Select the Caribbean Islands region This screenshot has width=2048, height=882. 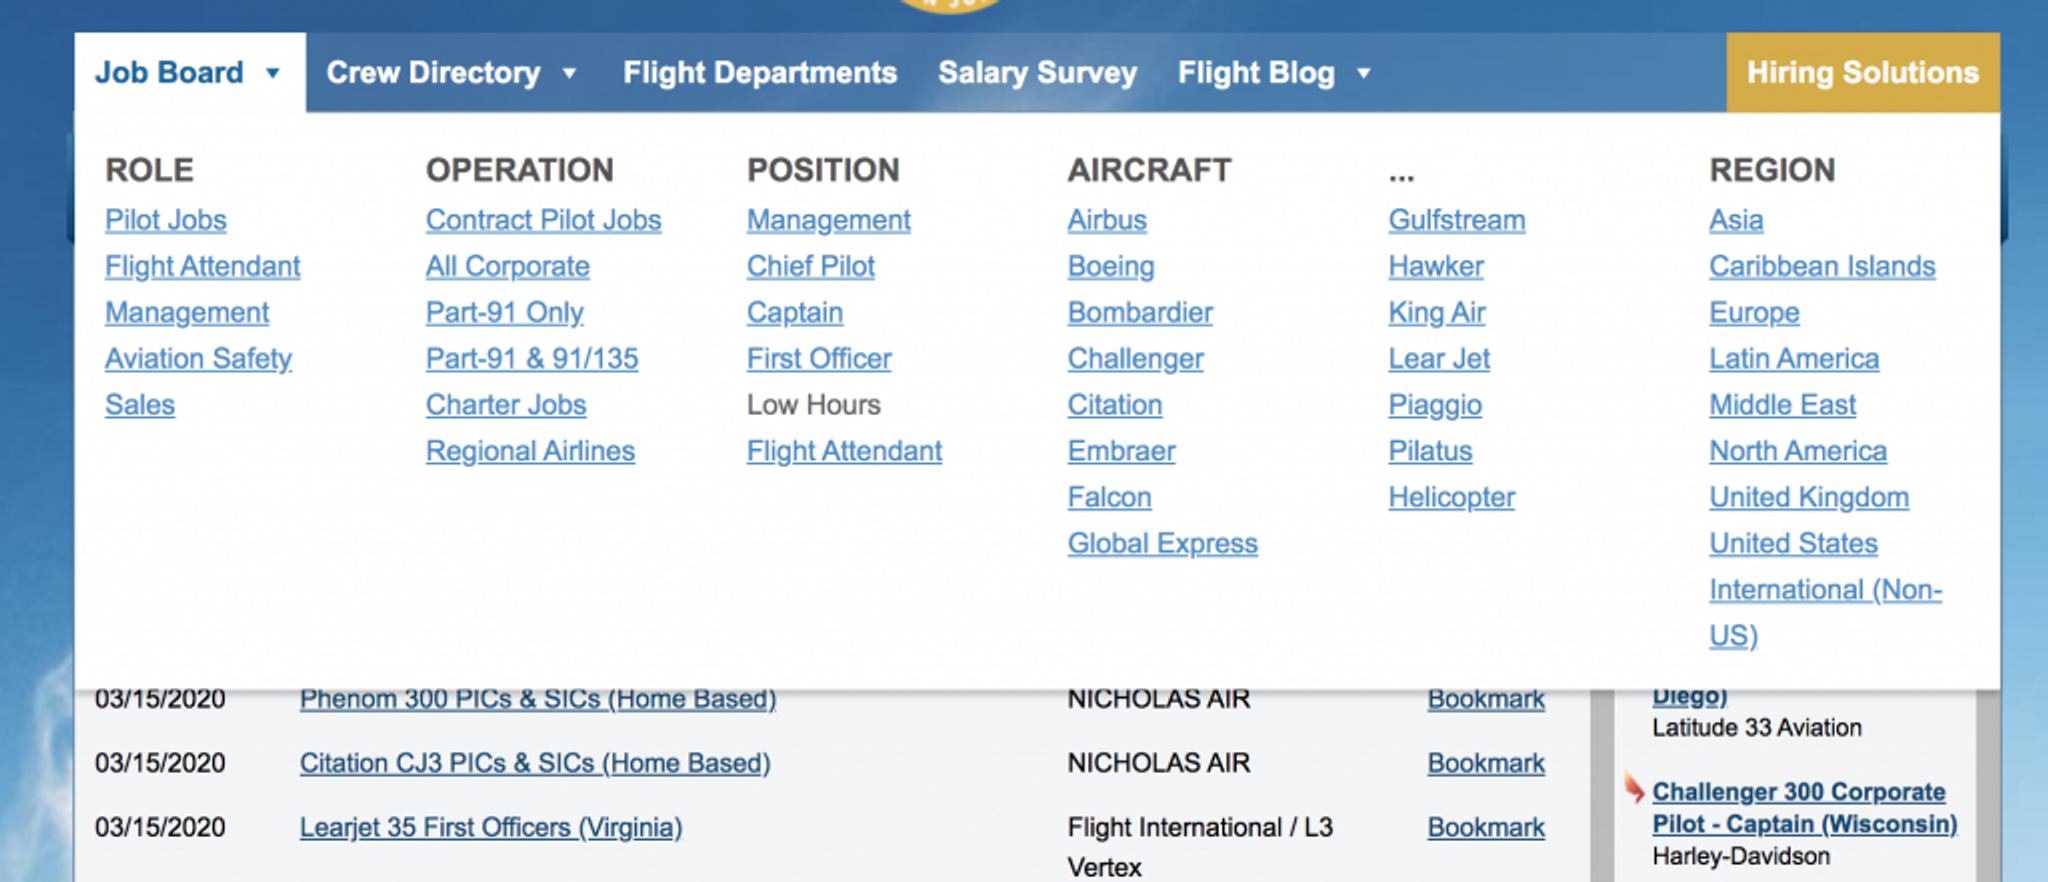(1821, 266)
